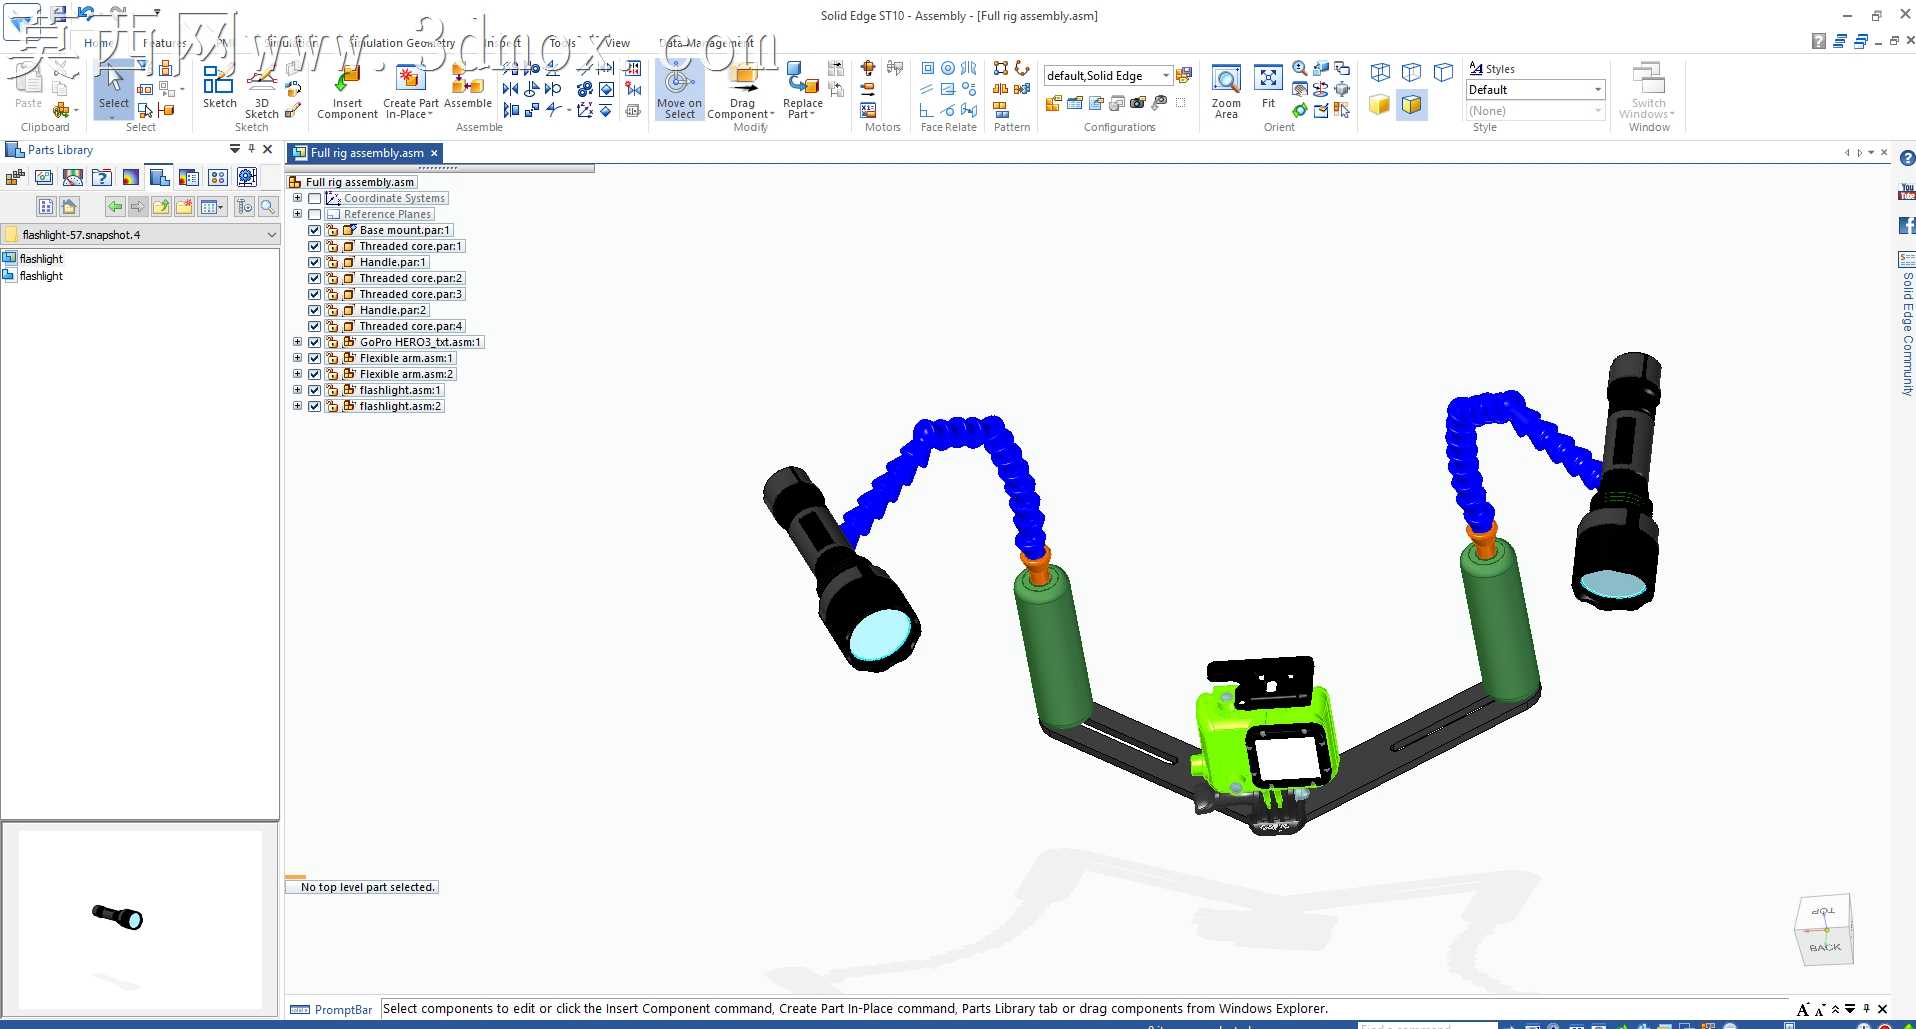
Task: Expand the Flexible arm.asm:2 node
Action: pyautogui.click(x=297, y=374)
